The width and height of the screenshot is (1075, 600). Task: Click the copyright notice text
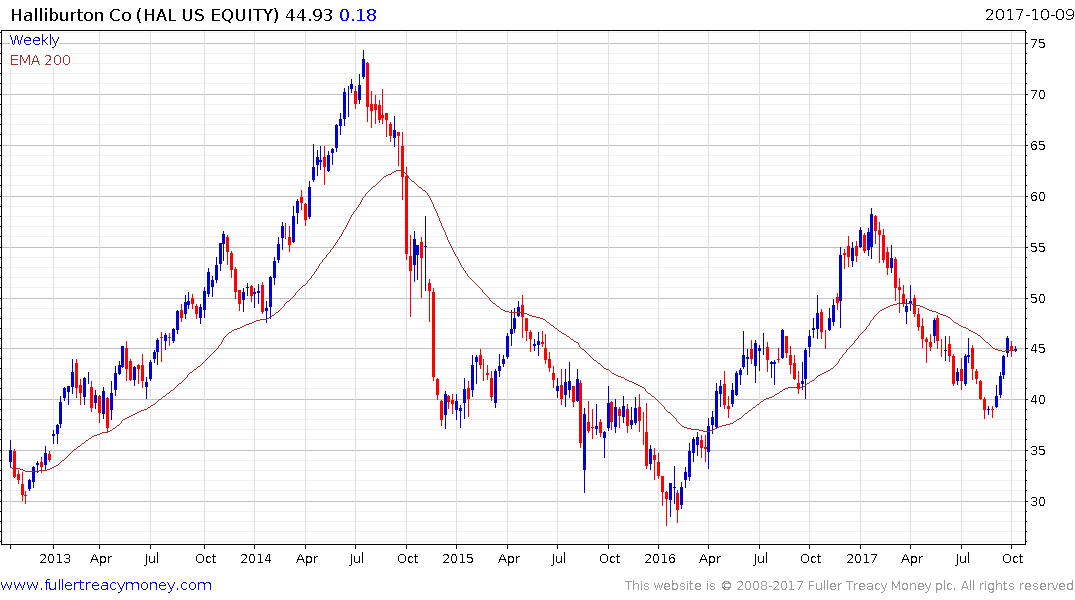tap(849, 586)
